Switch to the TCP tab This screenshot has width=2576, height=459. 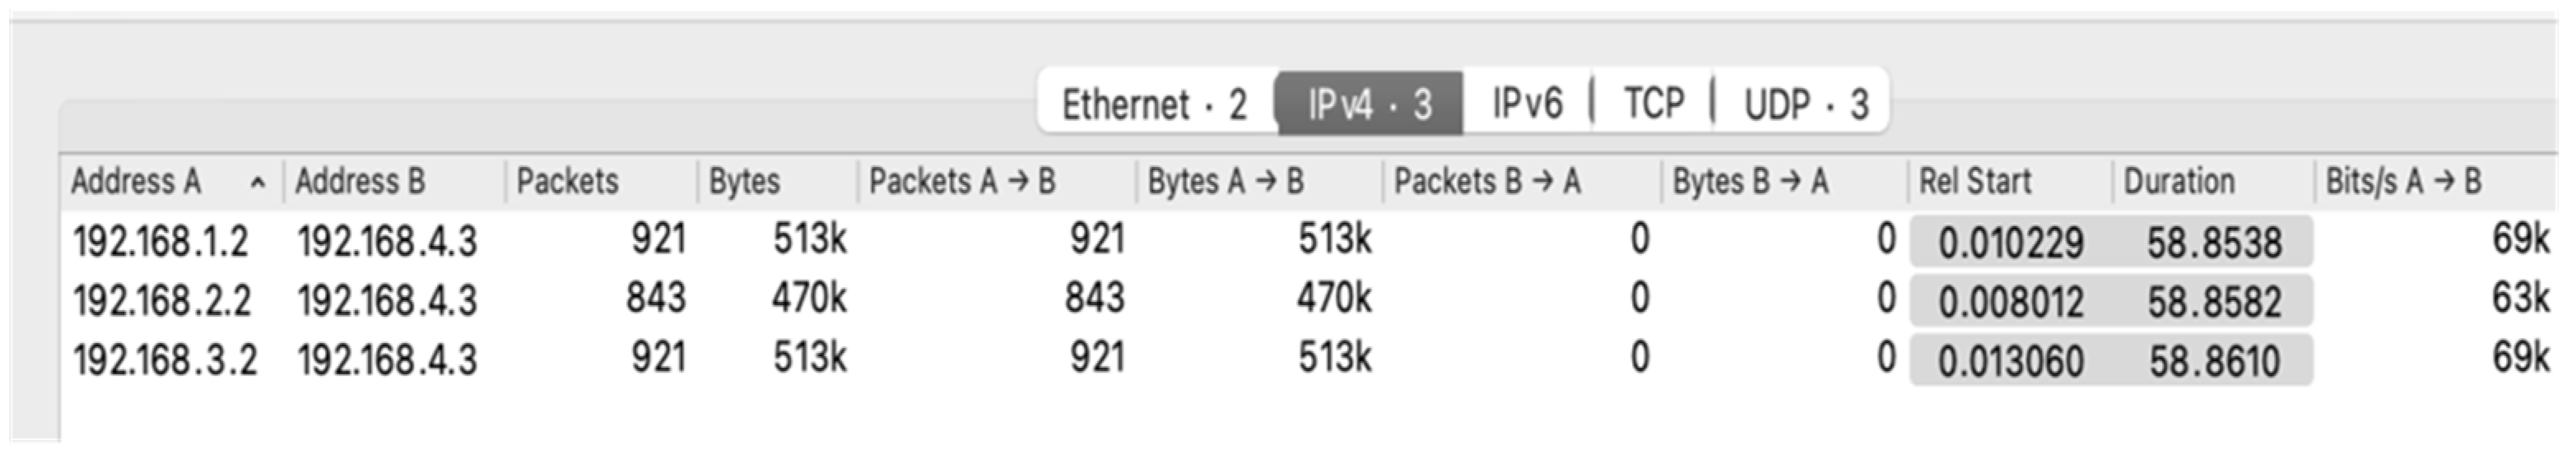[1653, 104]
